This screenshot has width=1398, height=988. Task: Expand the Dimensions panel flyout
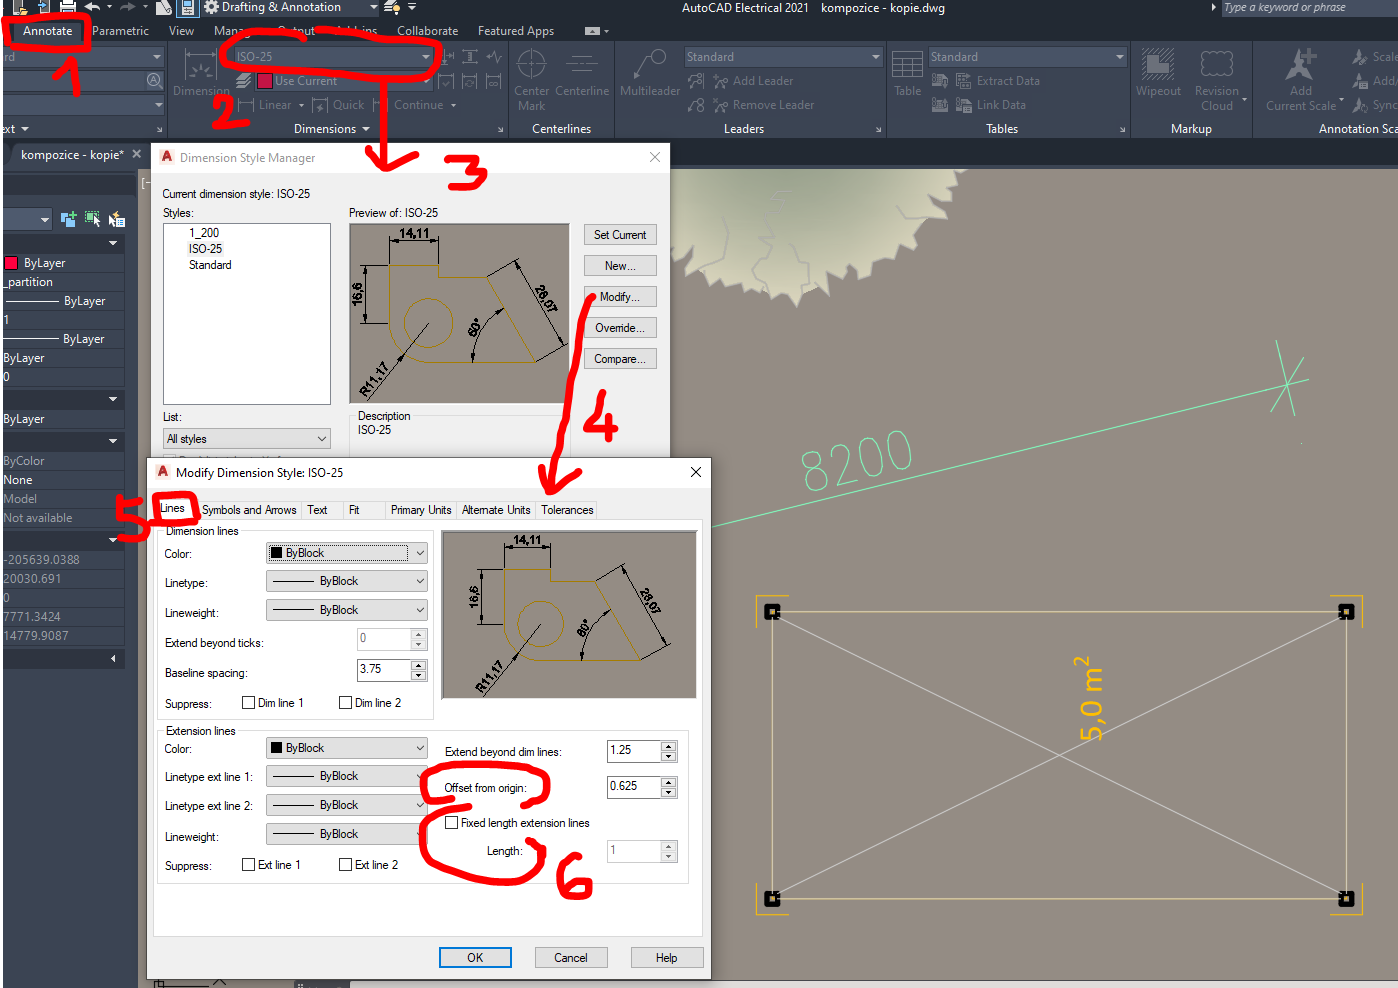[x=332, y=129]
